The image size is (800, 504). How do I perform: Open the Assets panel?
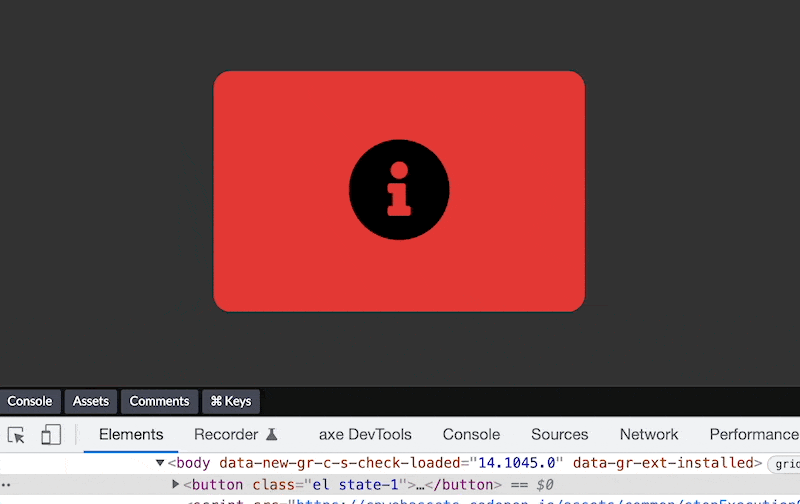pos(91,401)
